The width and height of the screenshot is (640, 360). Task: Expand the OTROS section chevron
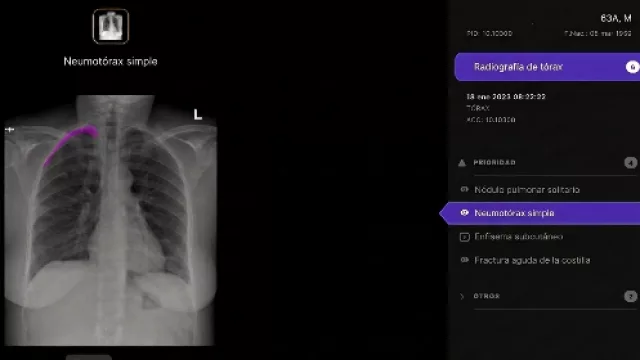(462, 296)
